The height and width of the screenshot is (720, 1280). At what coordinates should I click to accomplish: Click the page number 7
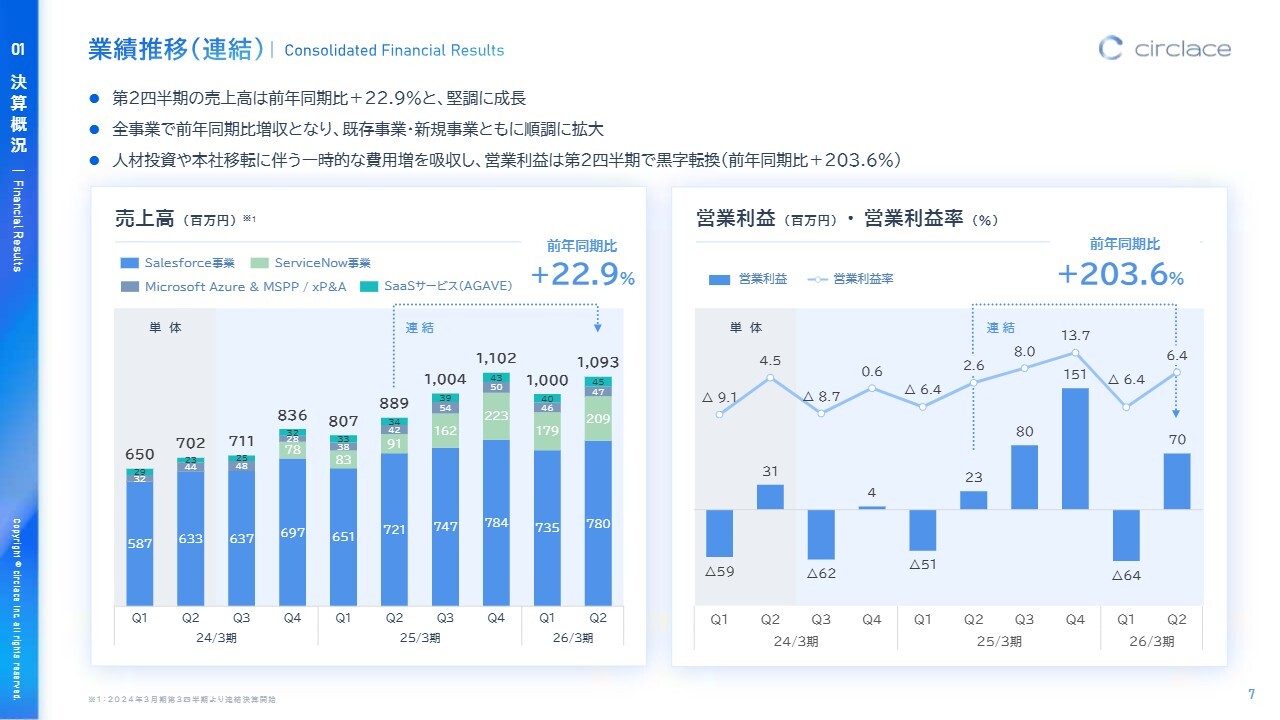[x=1252, y=695]
